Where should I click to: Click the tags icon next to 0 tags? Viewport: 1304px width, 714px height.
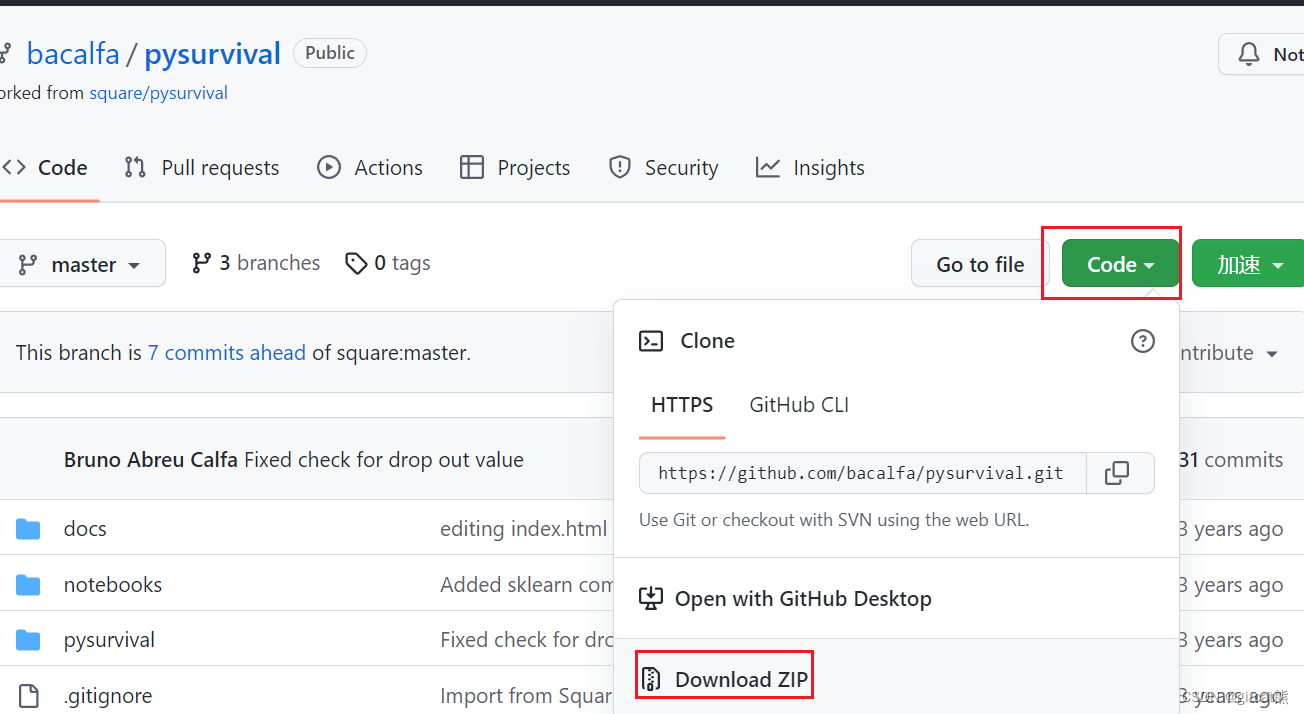pos(356,264)
